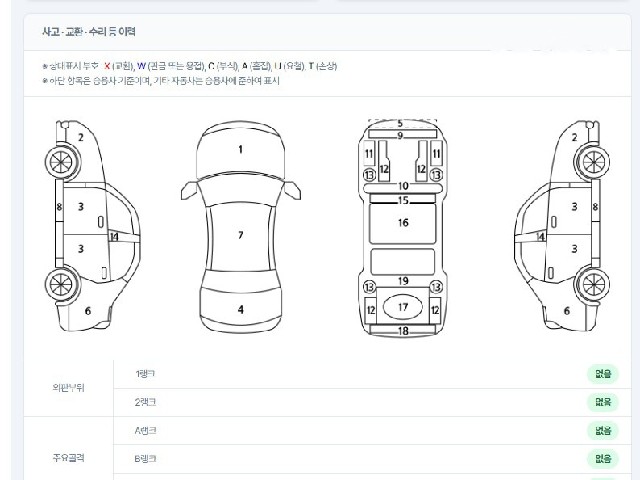The image size is (640, 480).
Task: Select cross member 9 on underbody diagram
Action: tap(400, 134)
